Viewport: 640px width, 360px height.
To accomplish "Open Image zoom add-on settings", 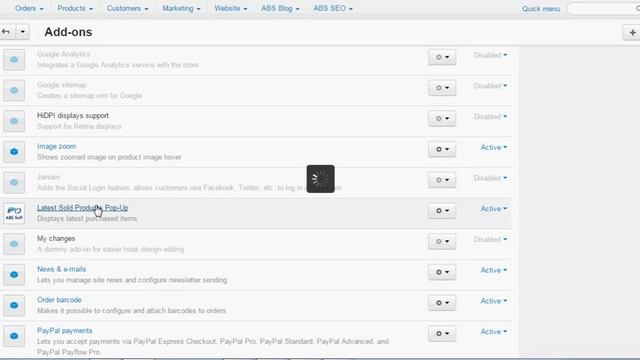I will click(x=56, y=146).
